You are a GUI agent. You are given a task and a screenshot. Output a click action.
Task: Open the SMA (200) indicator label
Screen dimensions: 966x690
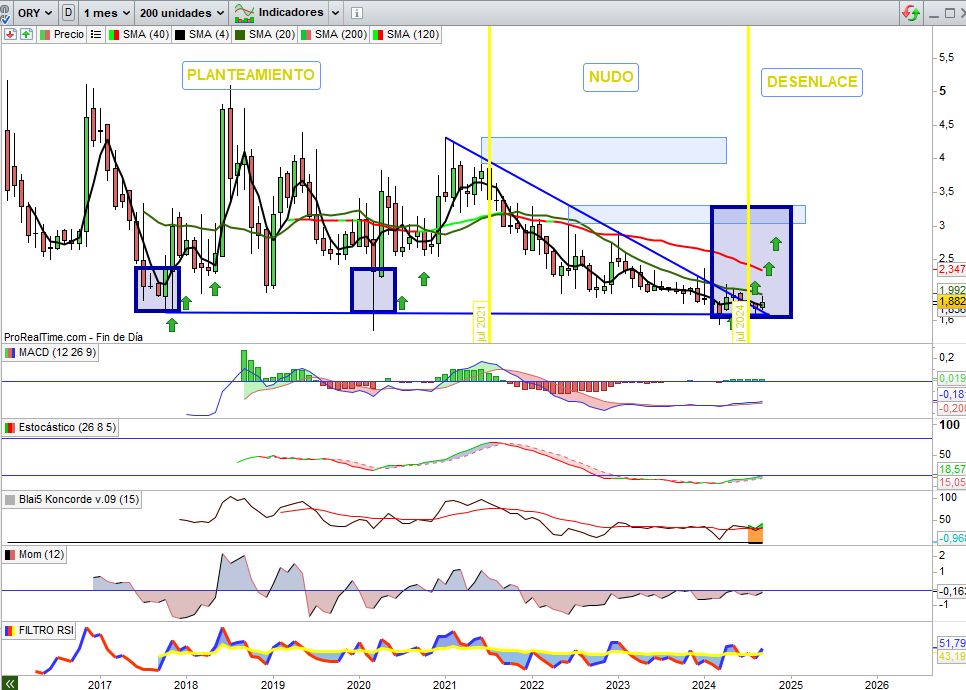pos(341,34)
